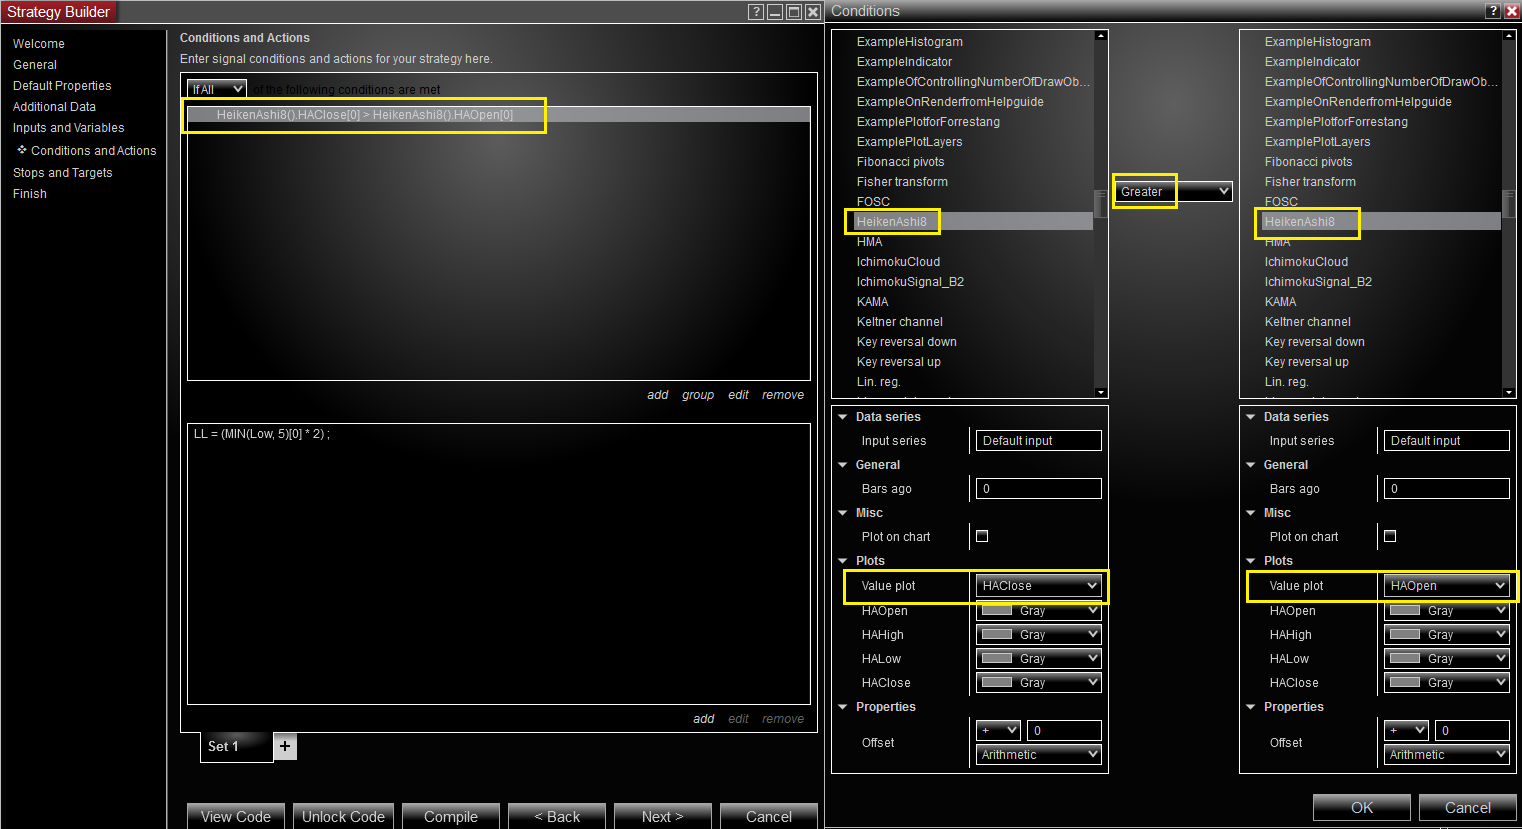
Task: Click the down arrow of the right indicator list scrollbar
Action: coord(1509,392)
